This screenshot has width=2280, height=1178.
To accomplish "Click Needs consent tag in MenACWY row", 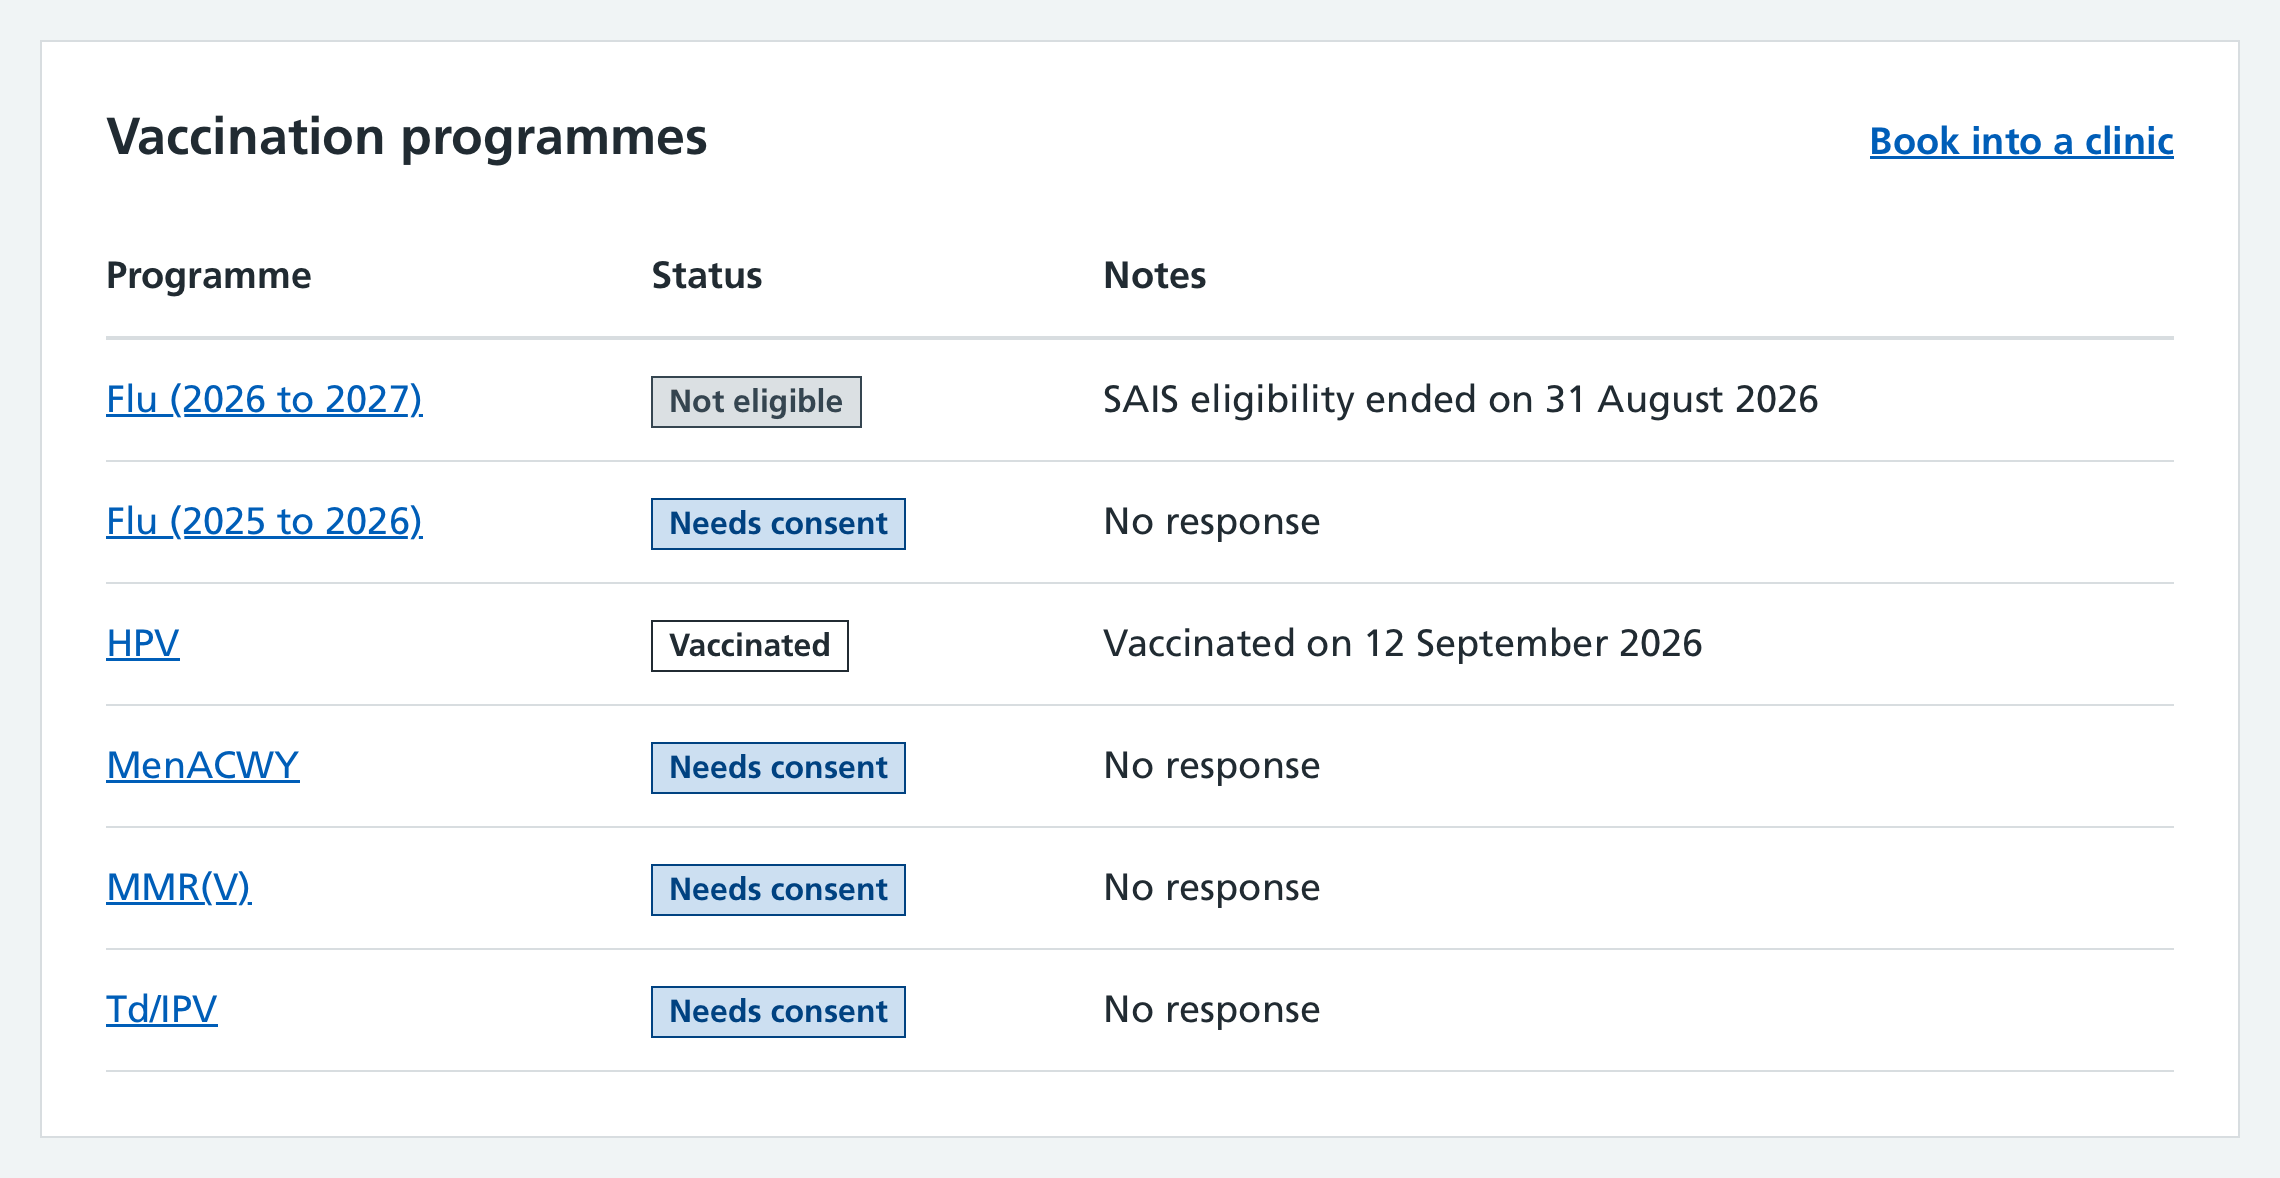I will coord(778,768).
